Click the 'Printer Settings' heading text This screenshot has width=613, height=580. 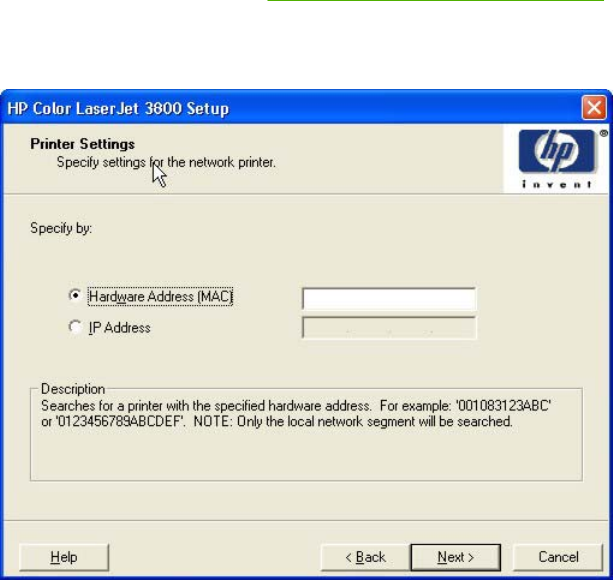click(82, 144)
